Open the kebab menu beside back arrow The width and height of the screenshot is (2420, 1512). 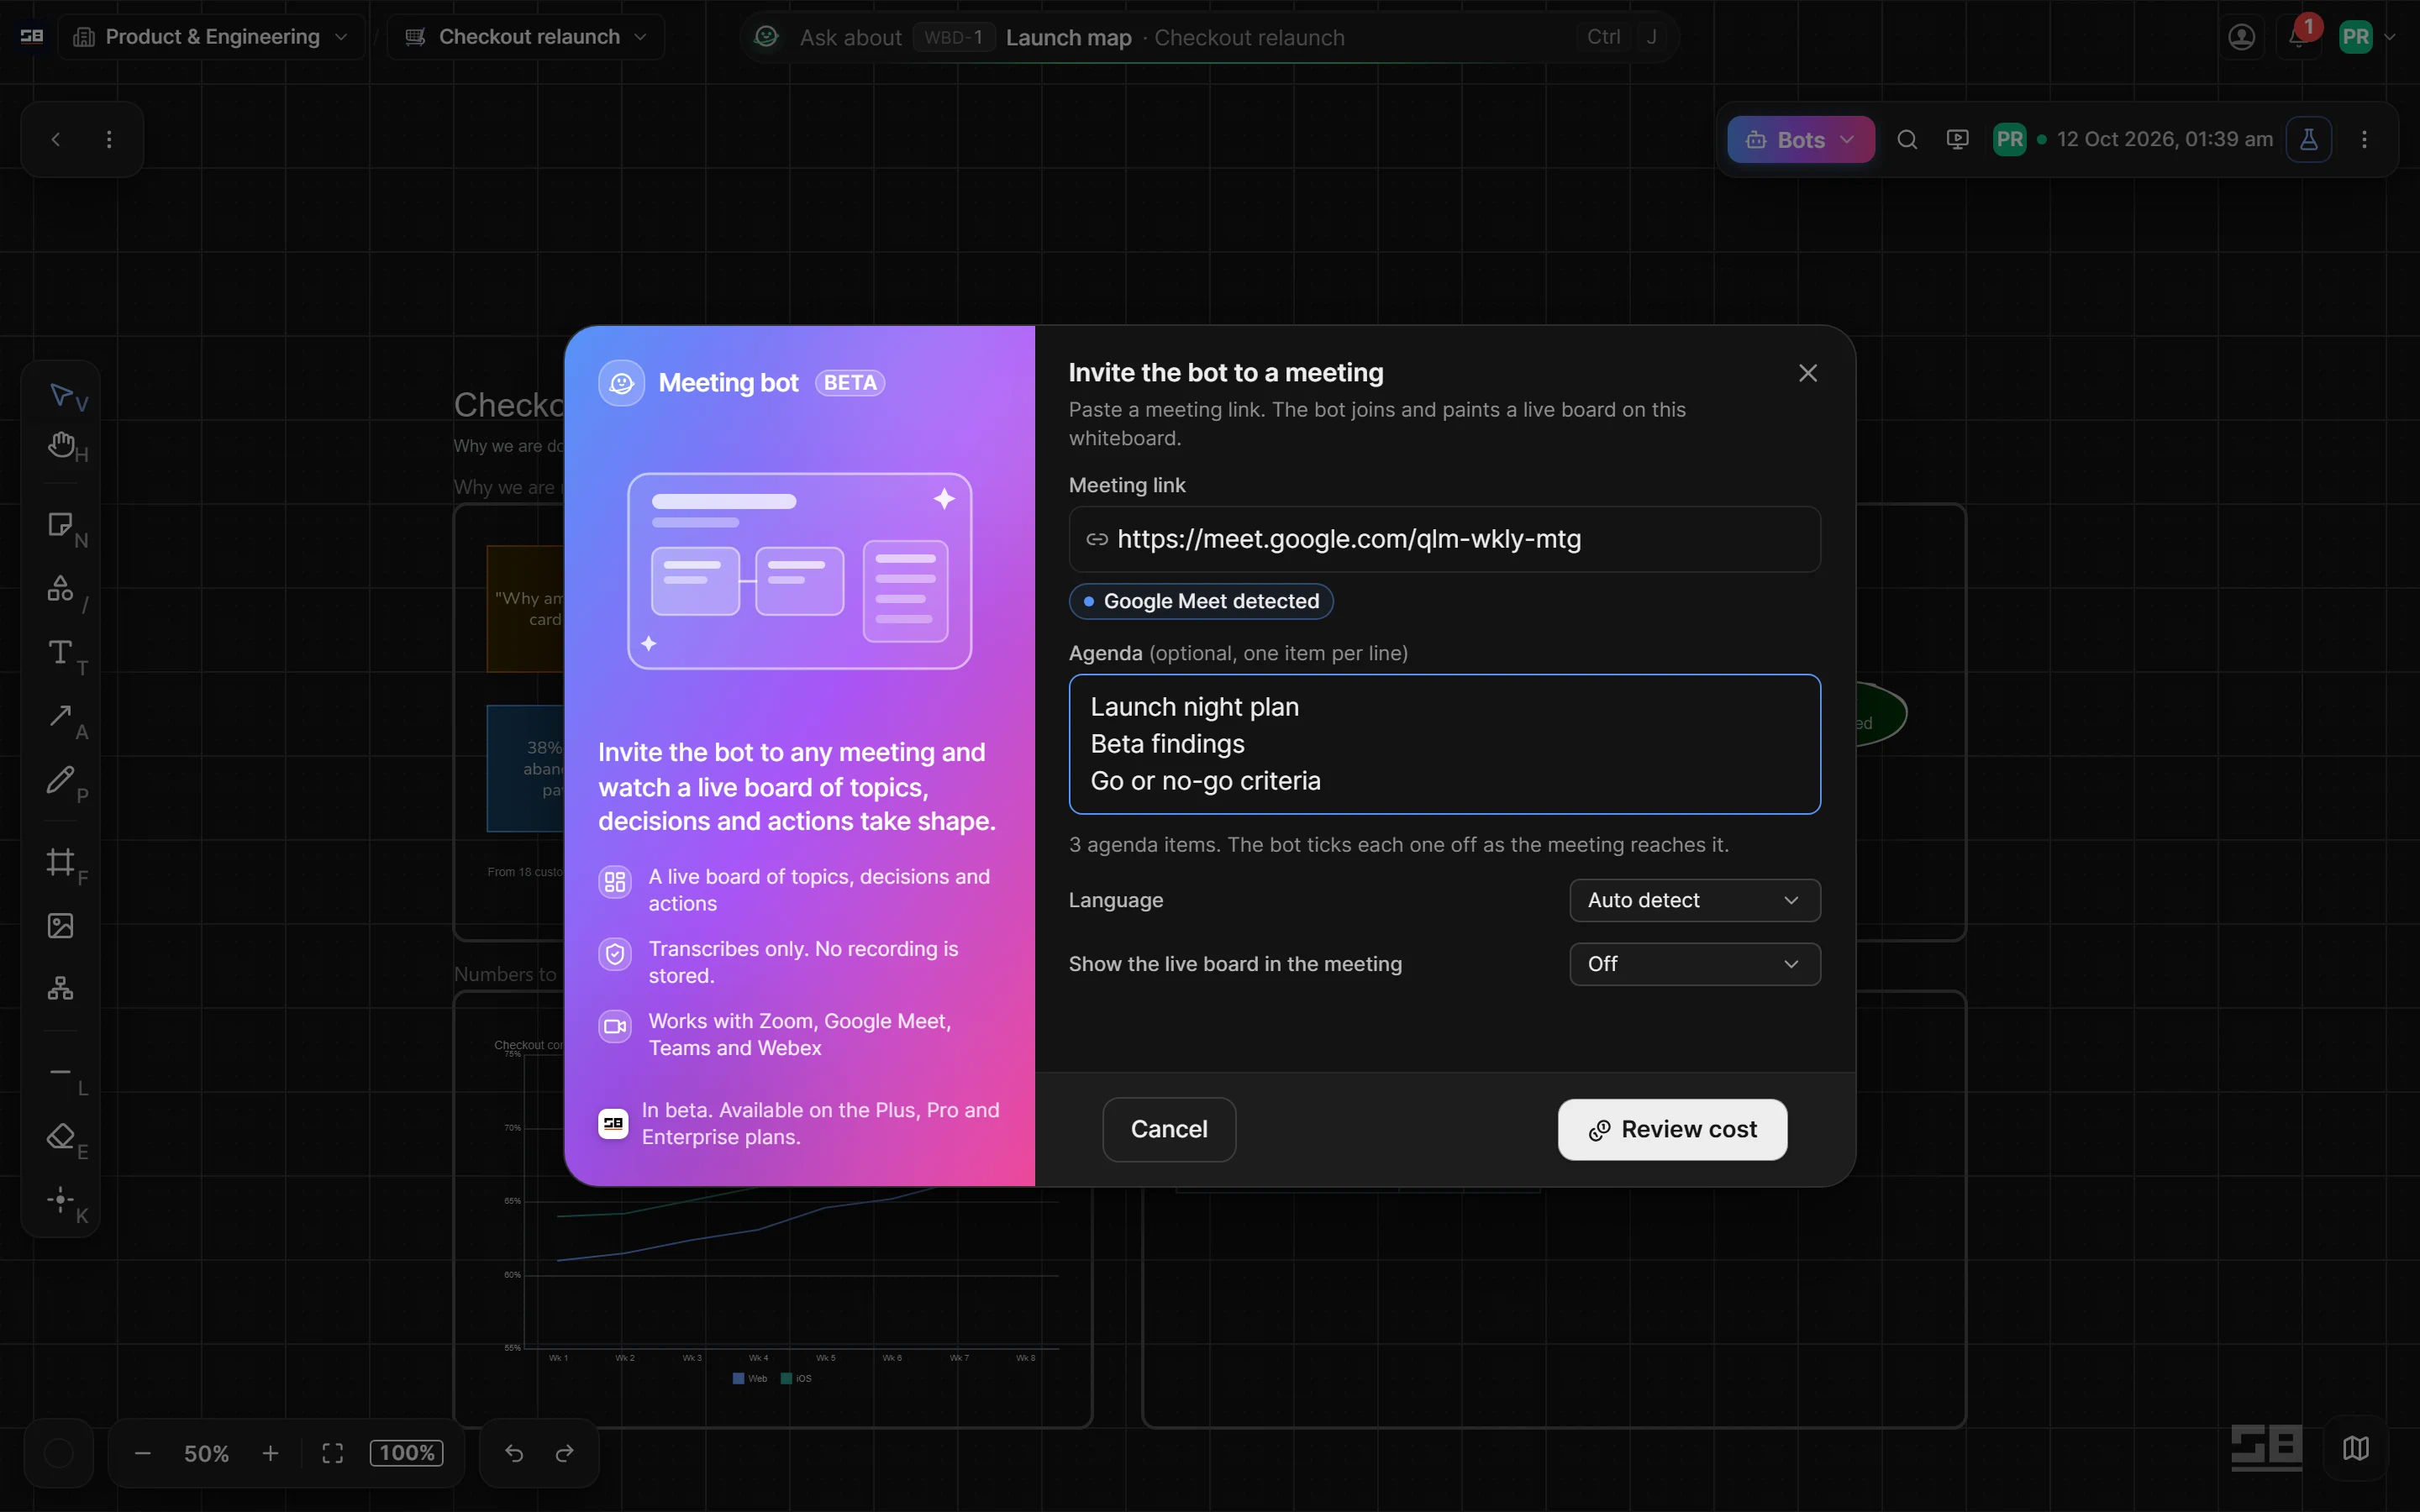(x=109, y=140)
